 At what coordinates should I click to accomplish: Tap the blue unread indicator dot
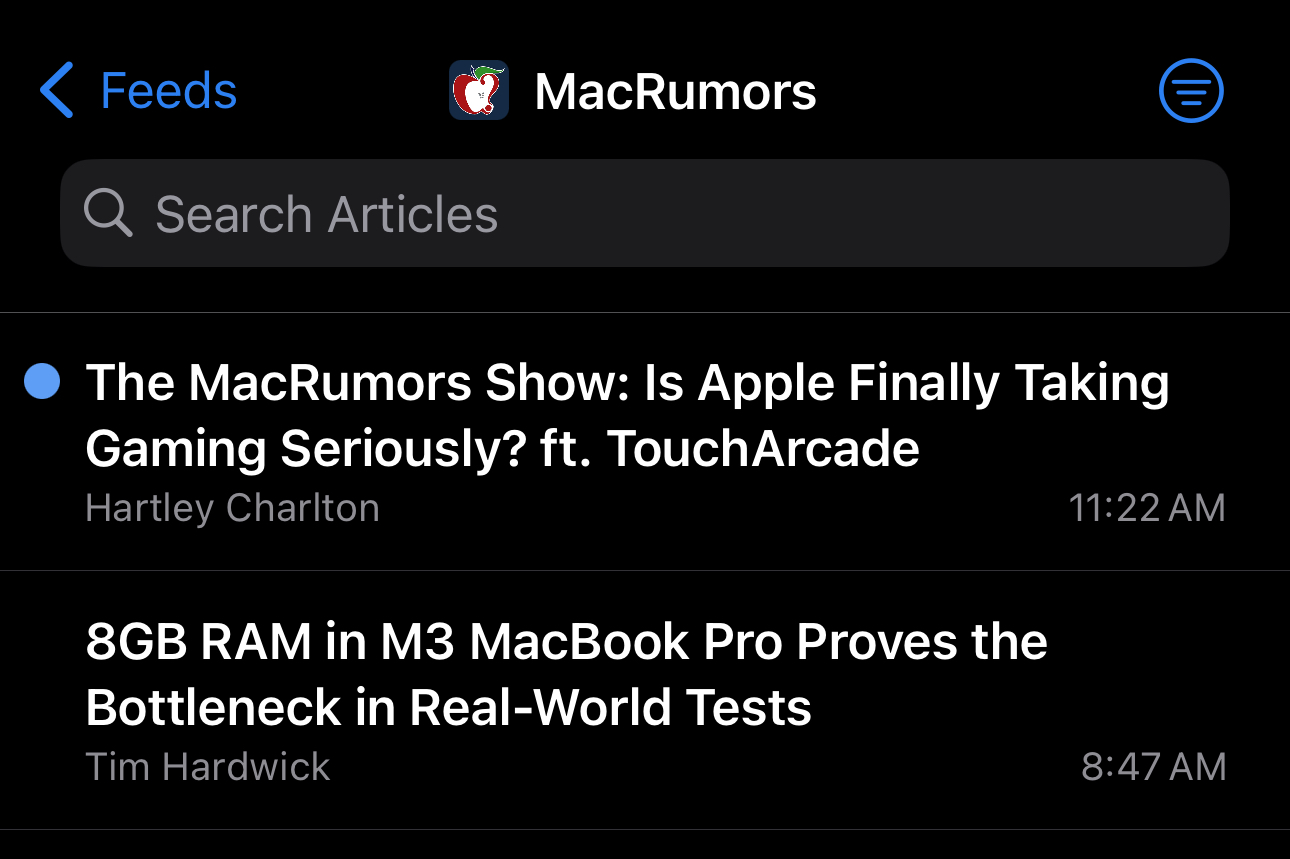[42, 382]
